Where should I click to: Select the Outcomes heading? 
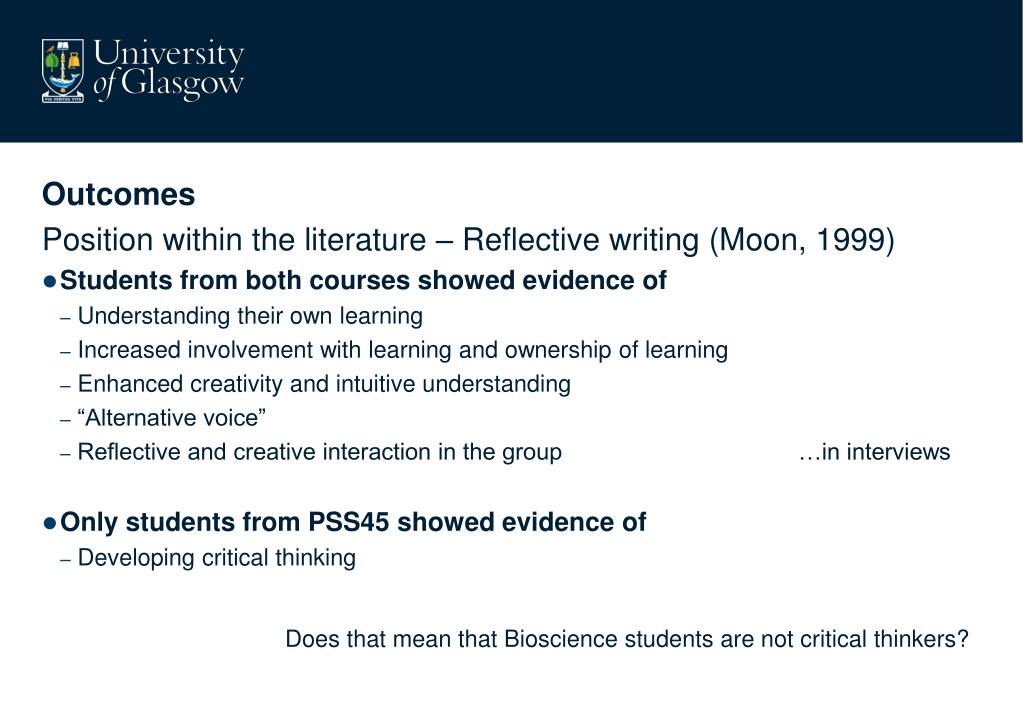coord(119,194)
